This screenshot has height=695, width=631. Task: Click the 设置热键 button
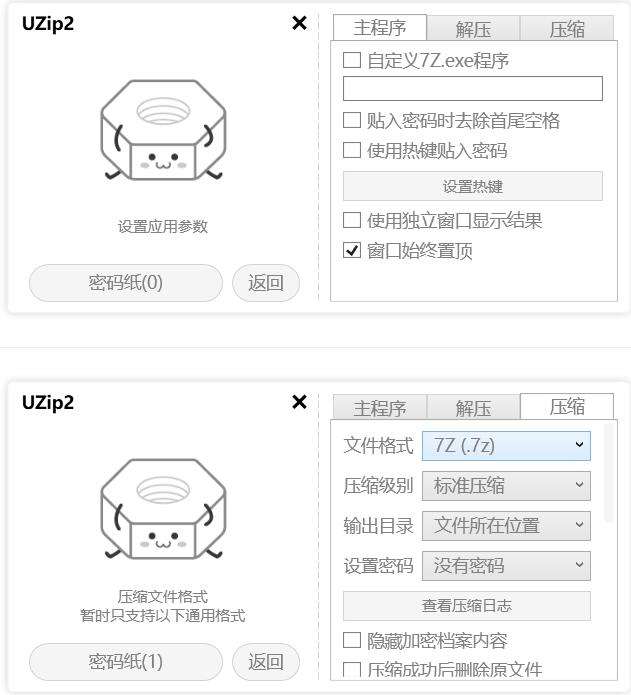[x=473, y=186]
